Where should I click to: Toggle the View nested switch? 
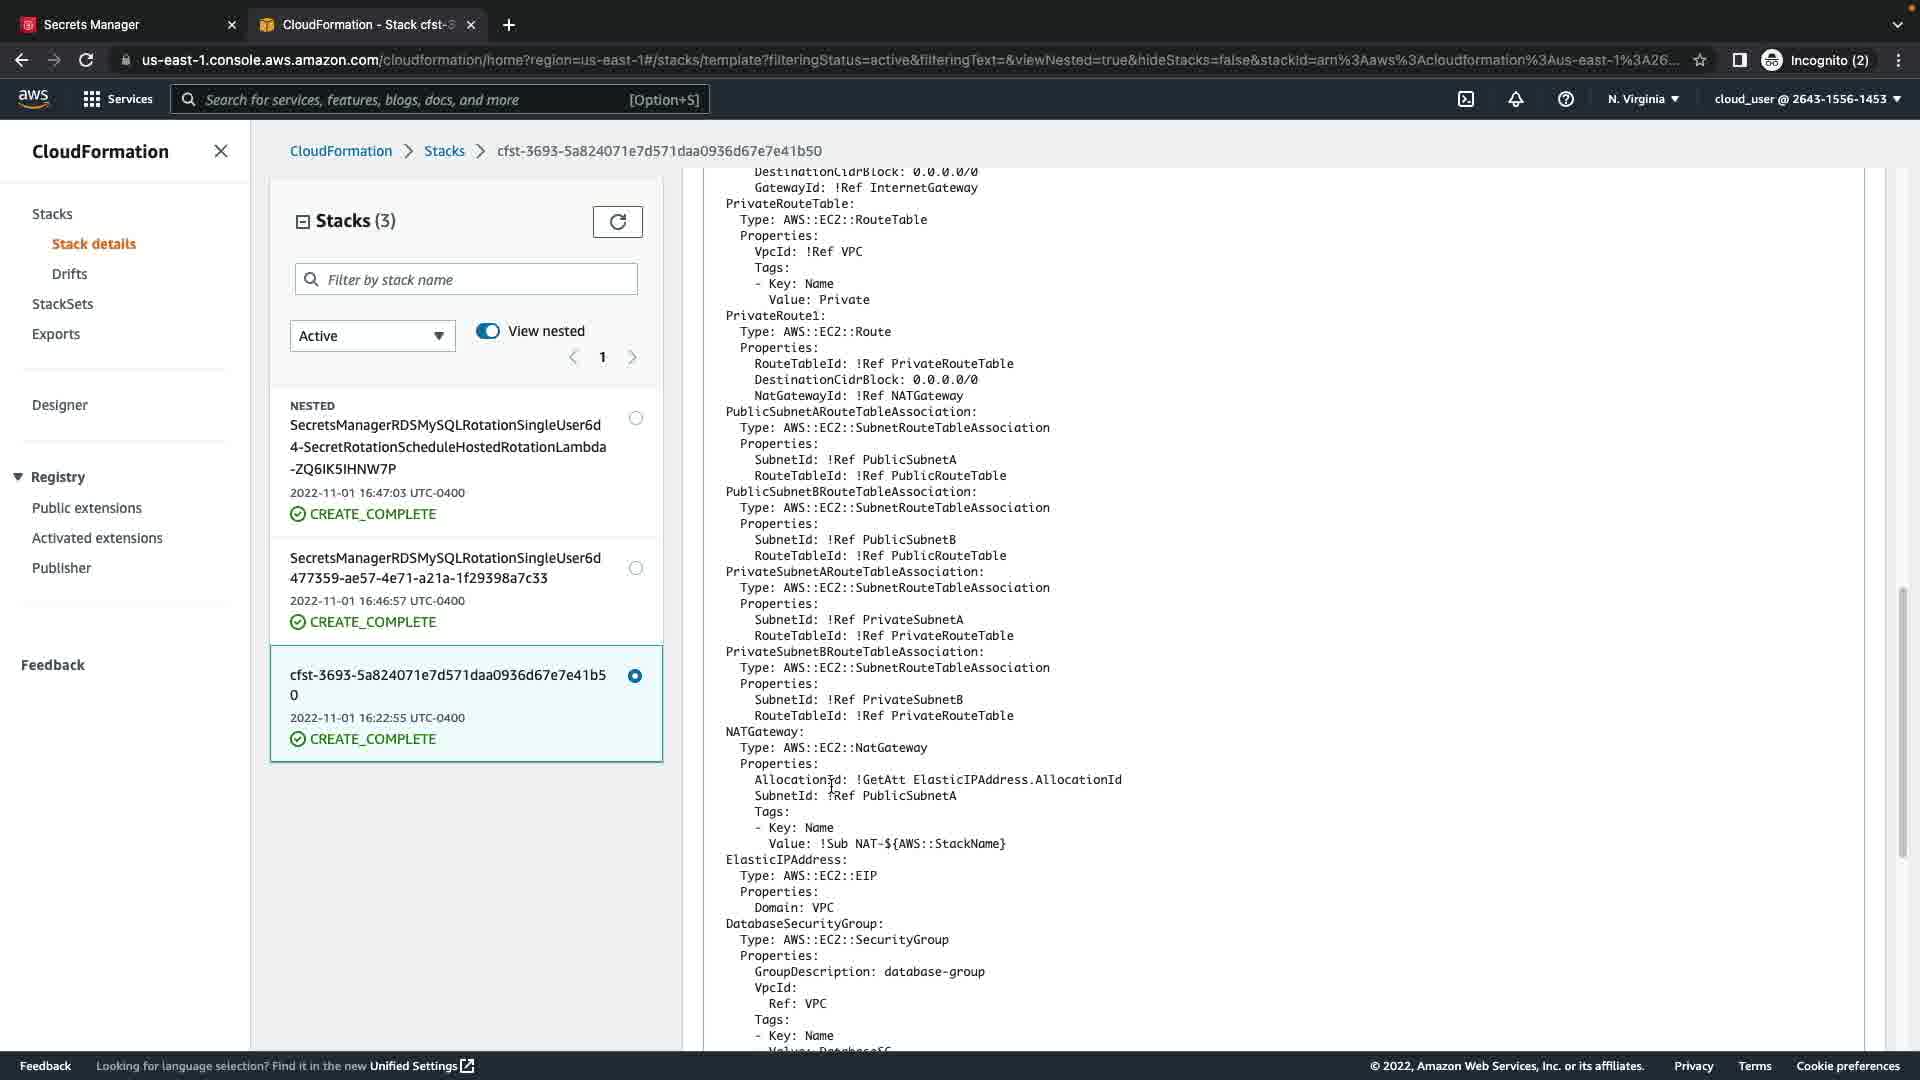pyautogui.click(x=488, y=331)
